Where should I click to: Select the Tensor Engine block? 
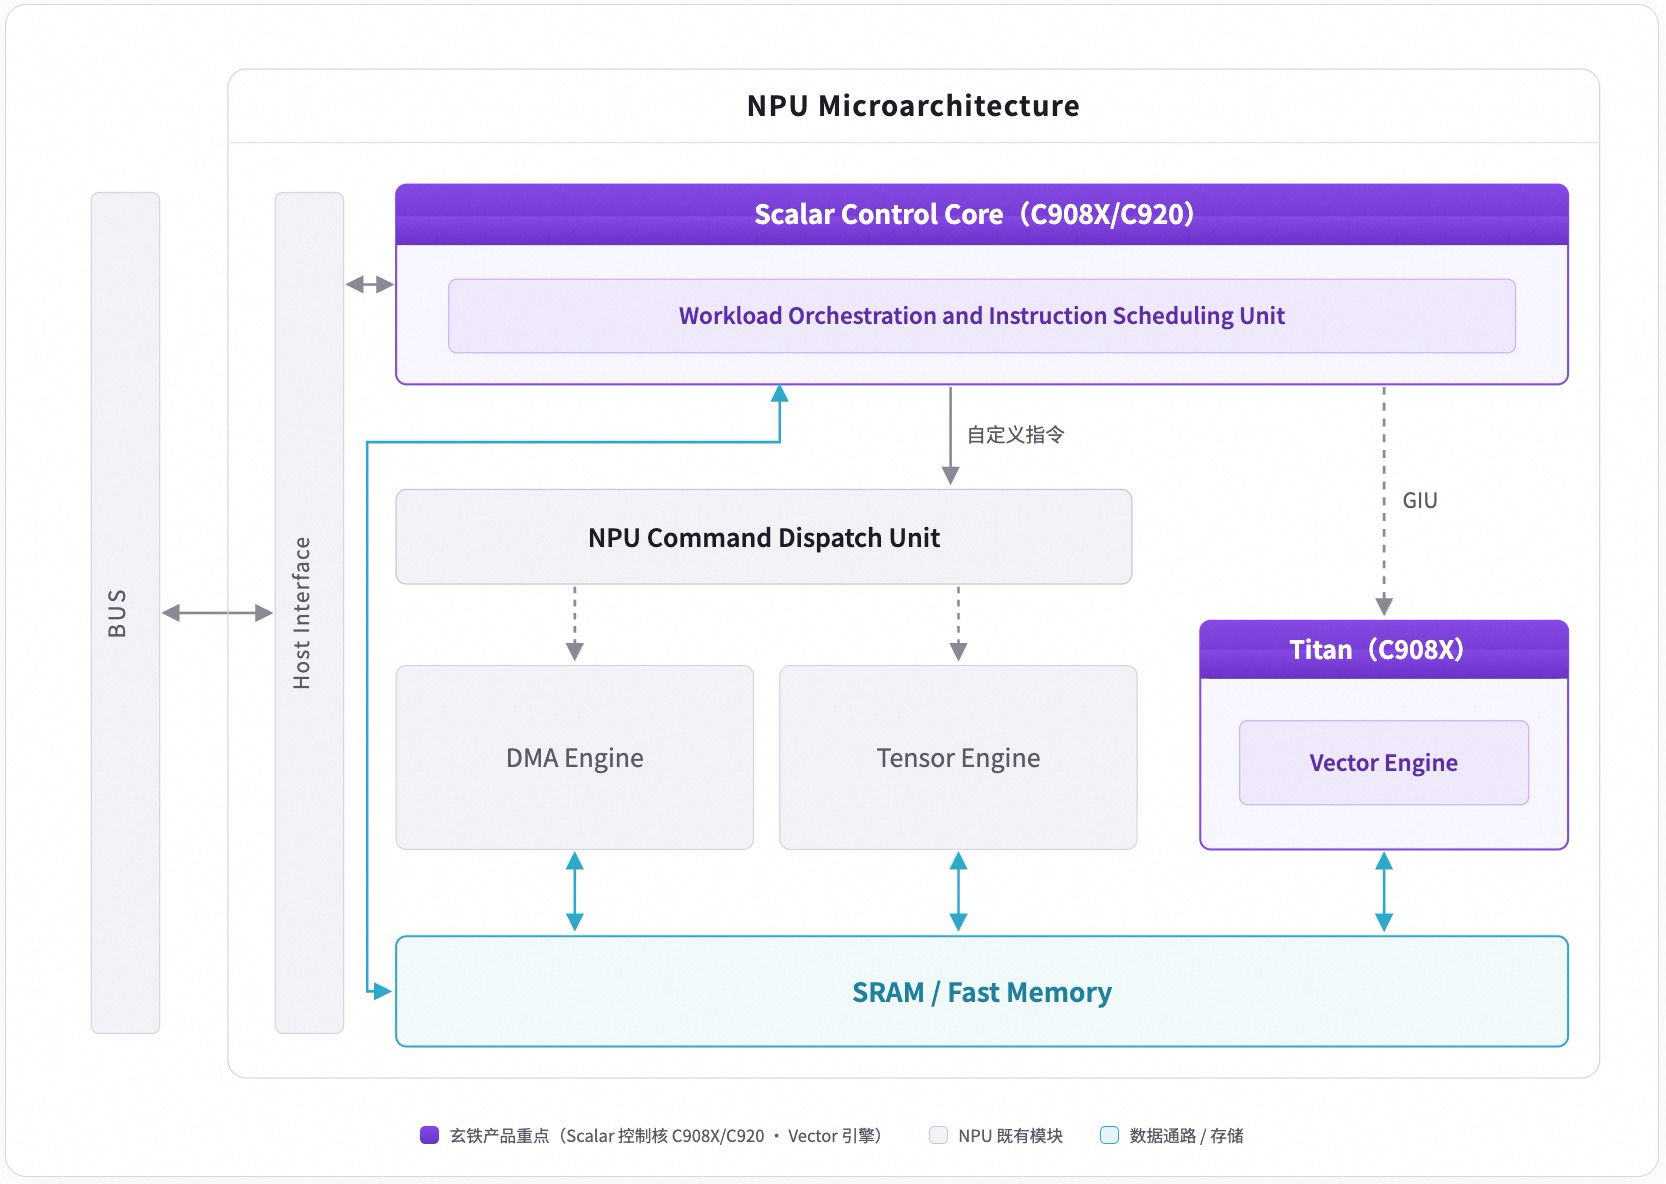click(x=958, y=757)
